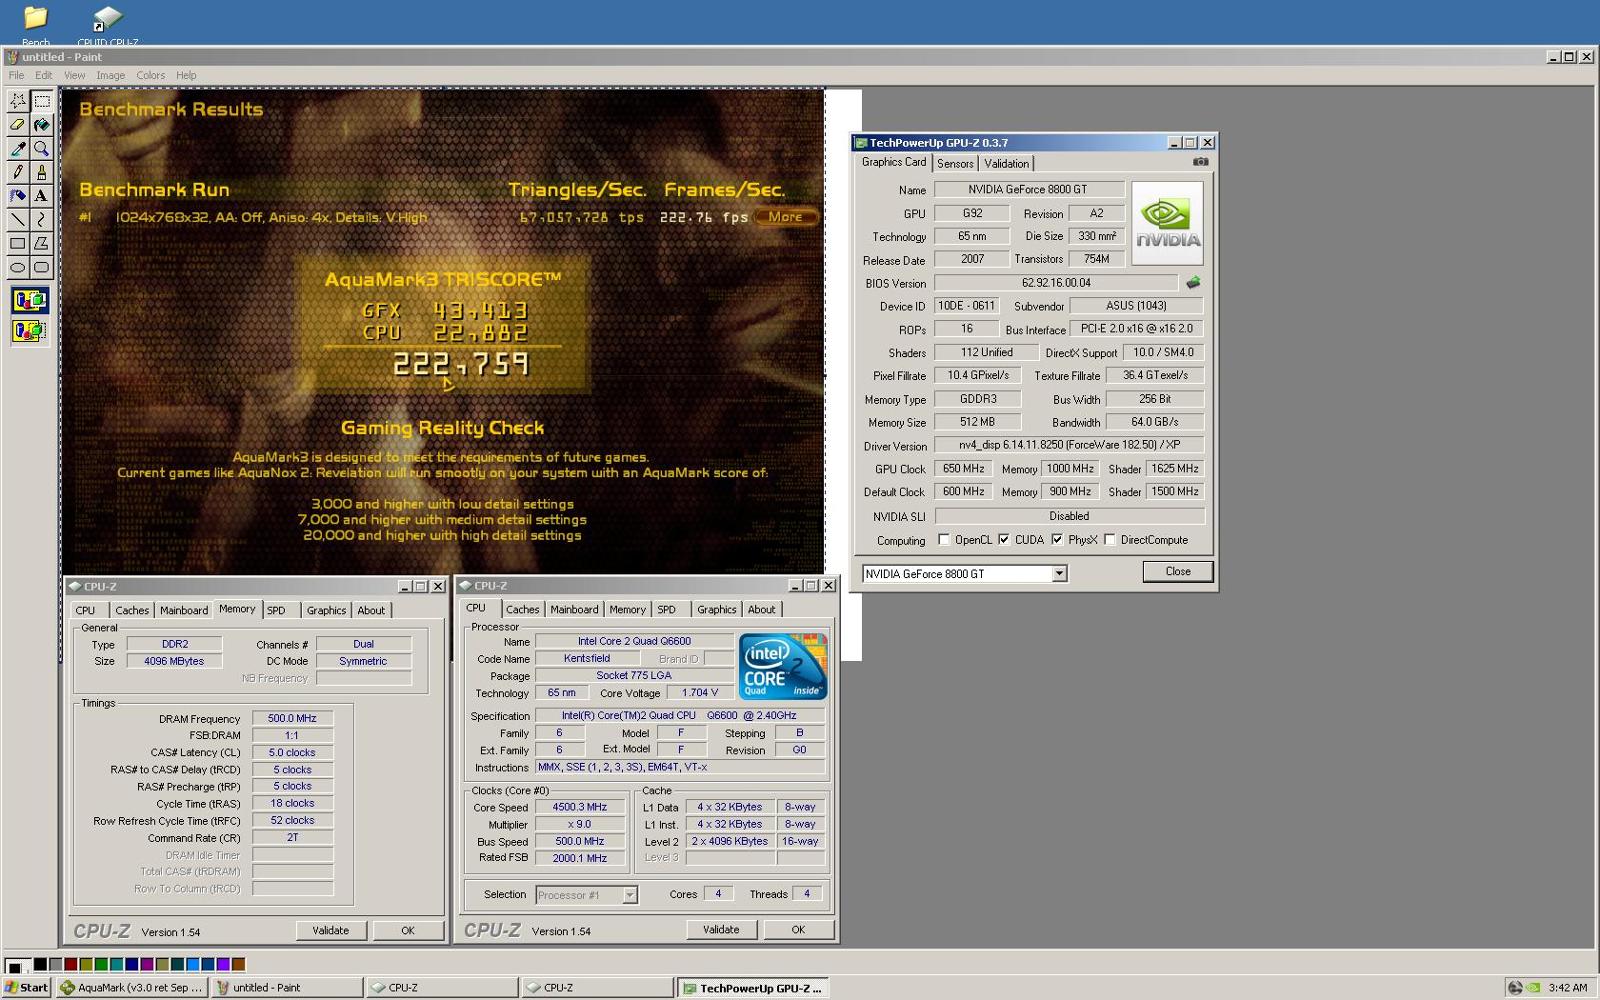Choose the straight Line tool

[x=17, y=219]
